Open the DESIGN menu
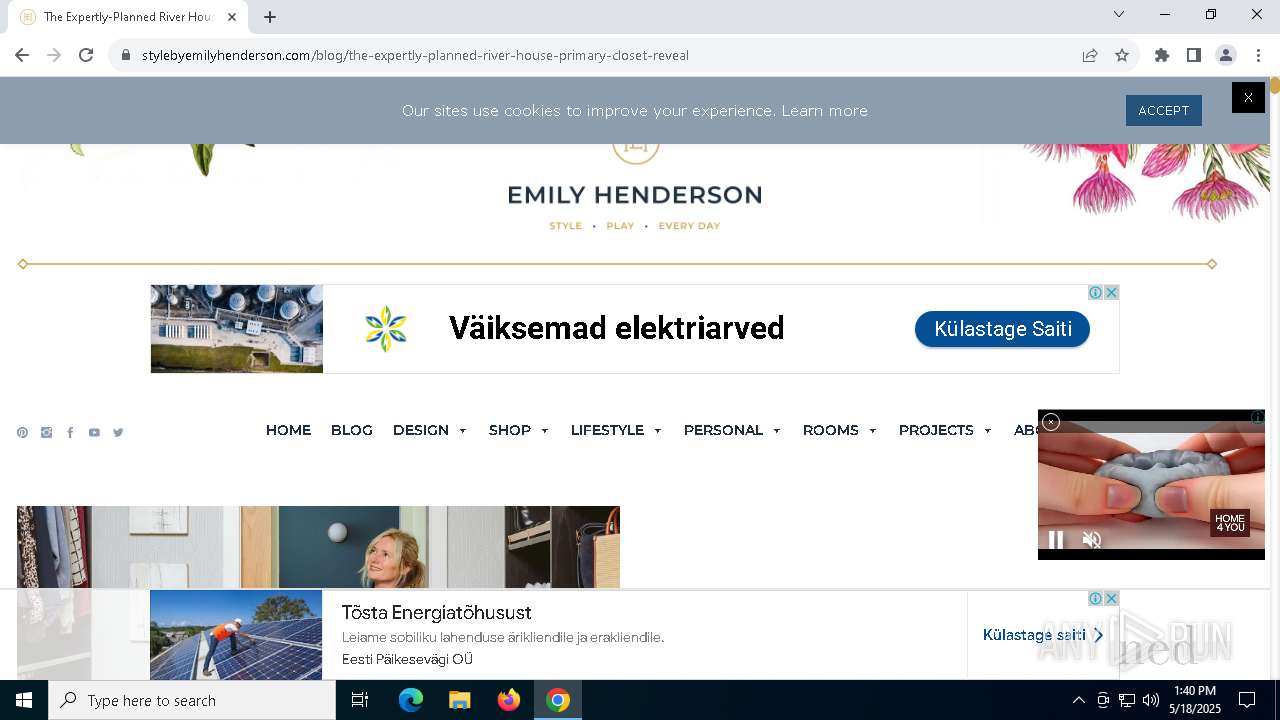Image resolution: width=1280 pixels, height=720 pixels. pyautogui.click(x=421, y=430)
